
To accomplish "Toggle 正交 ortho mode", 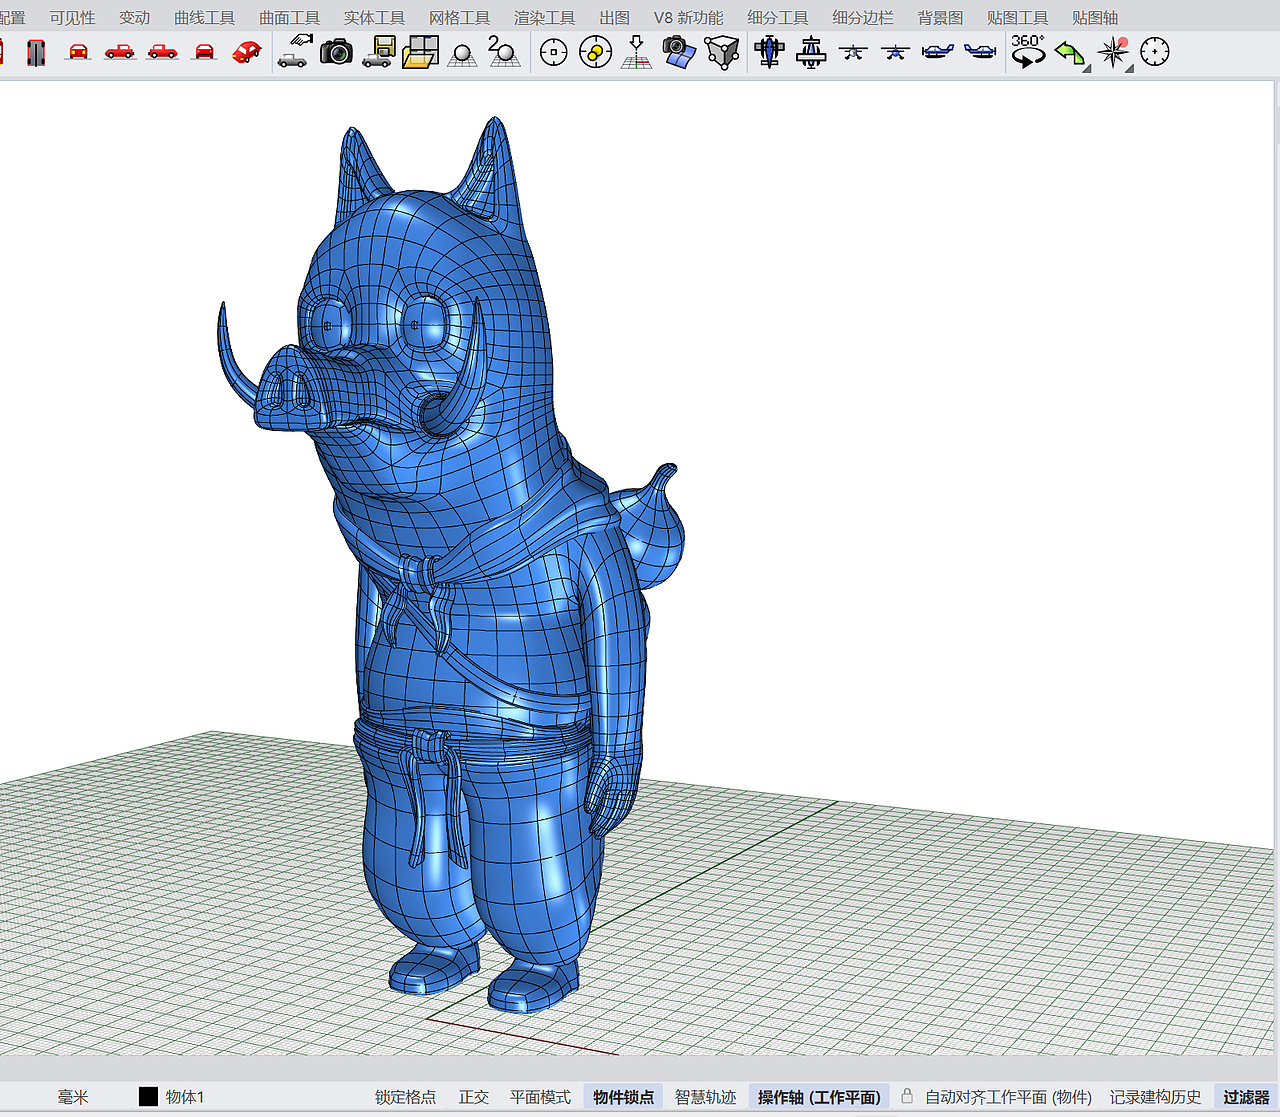I will coord(473,1097).
